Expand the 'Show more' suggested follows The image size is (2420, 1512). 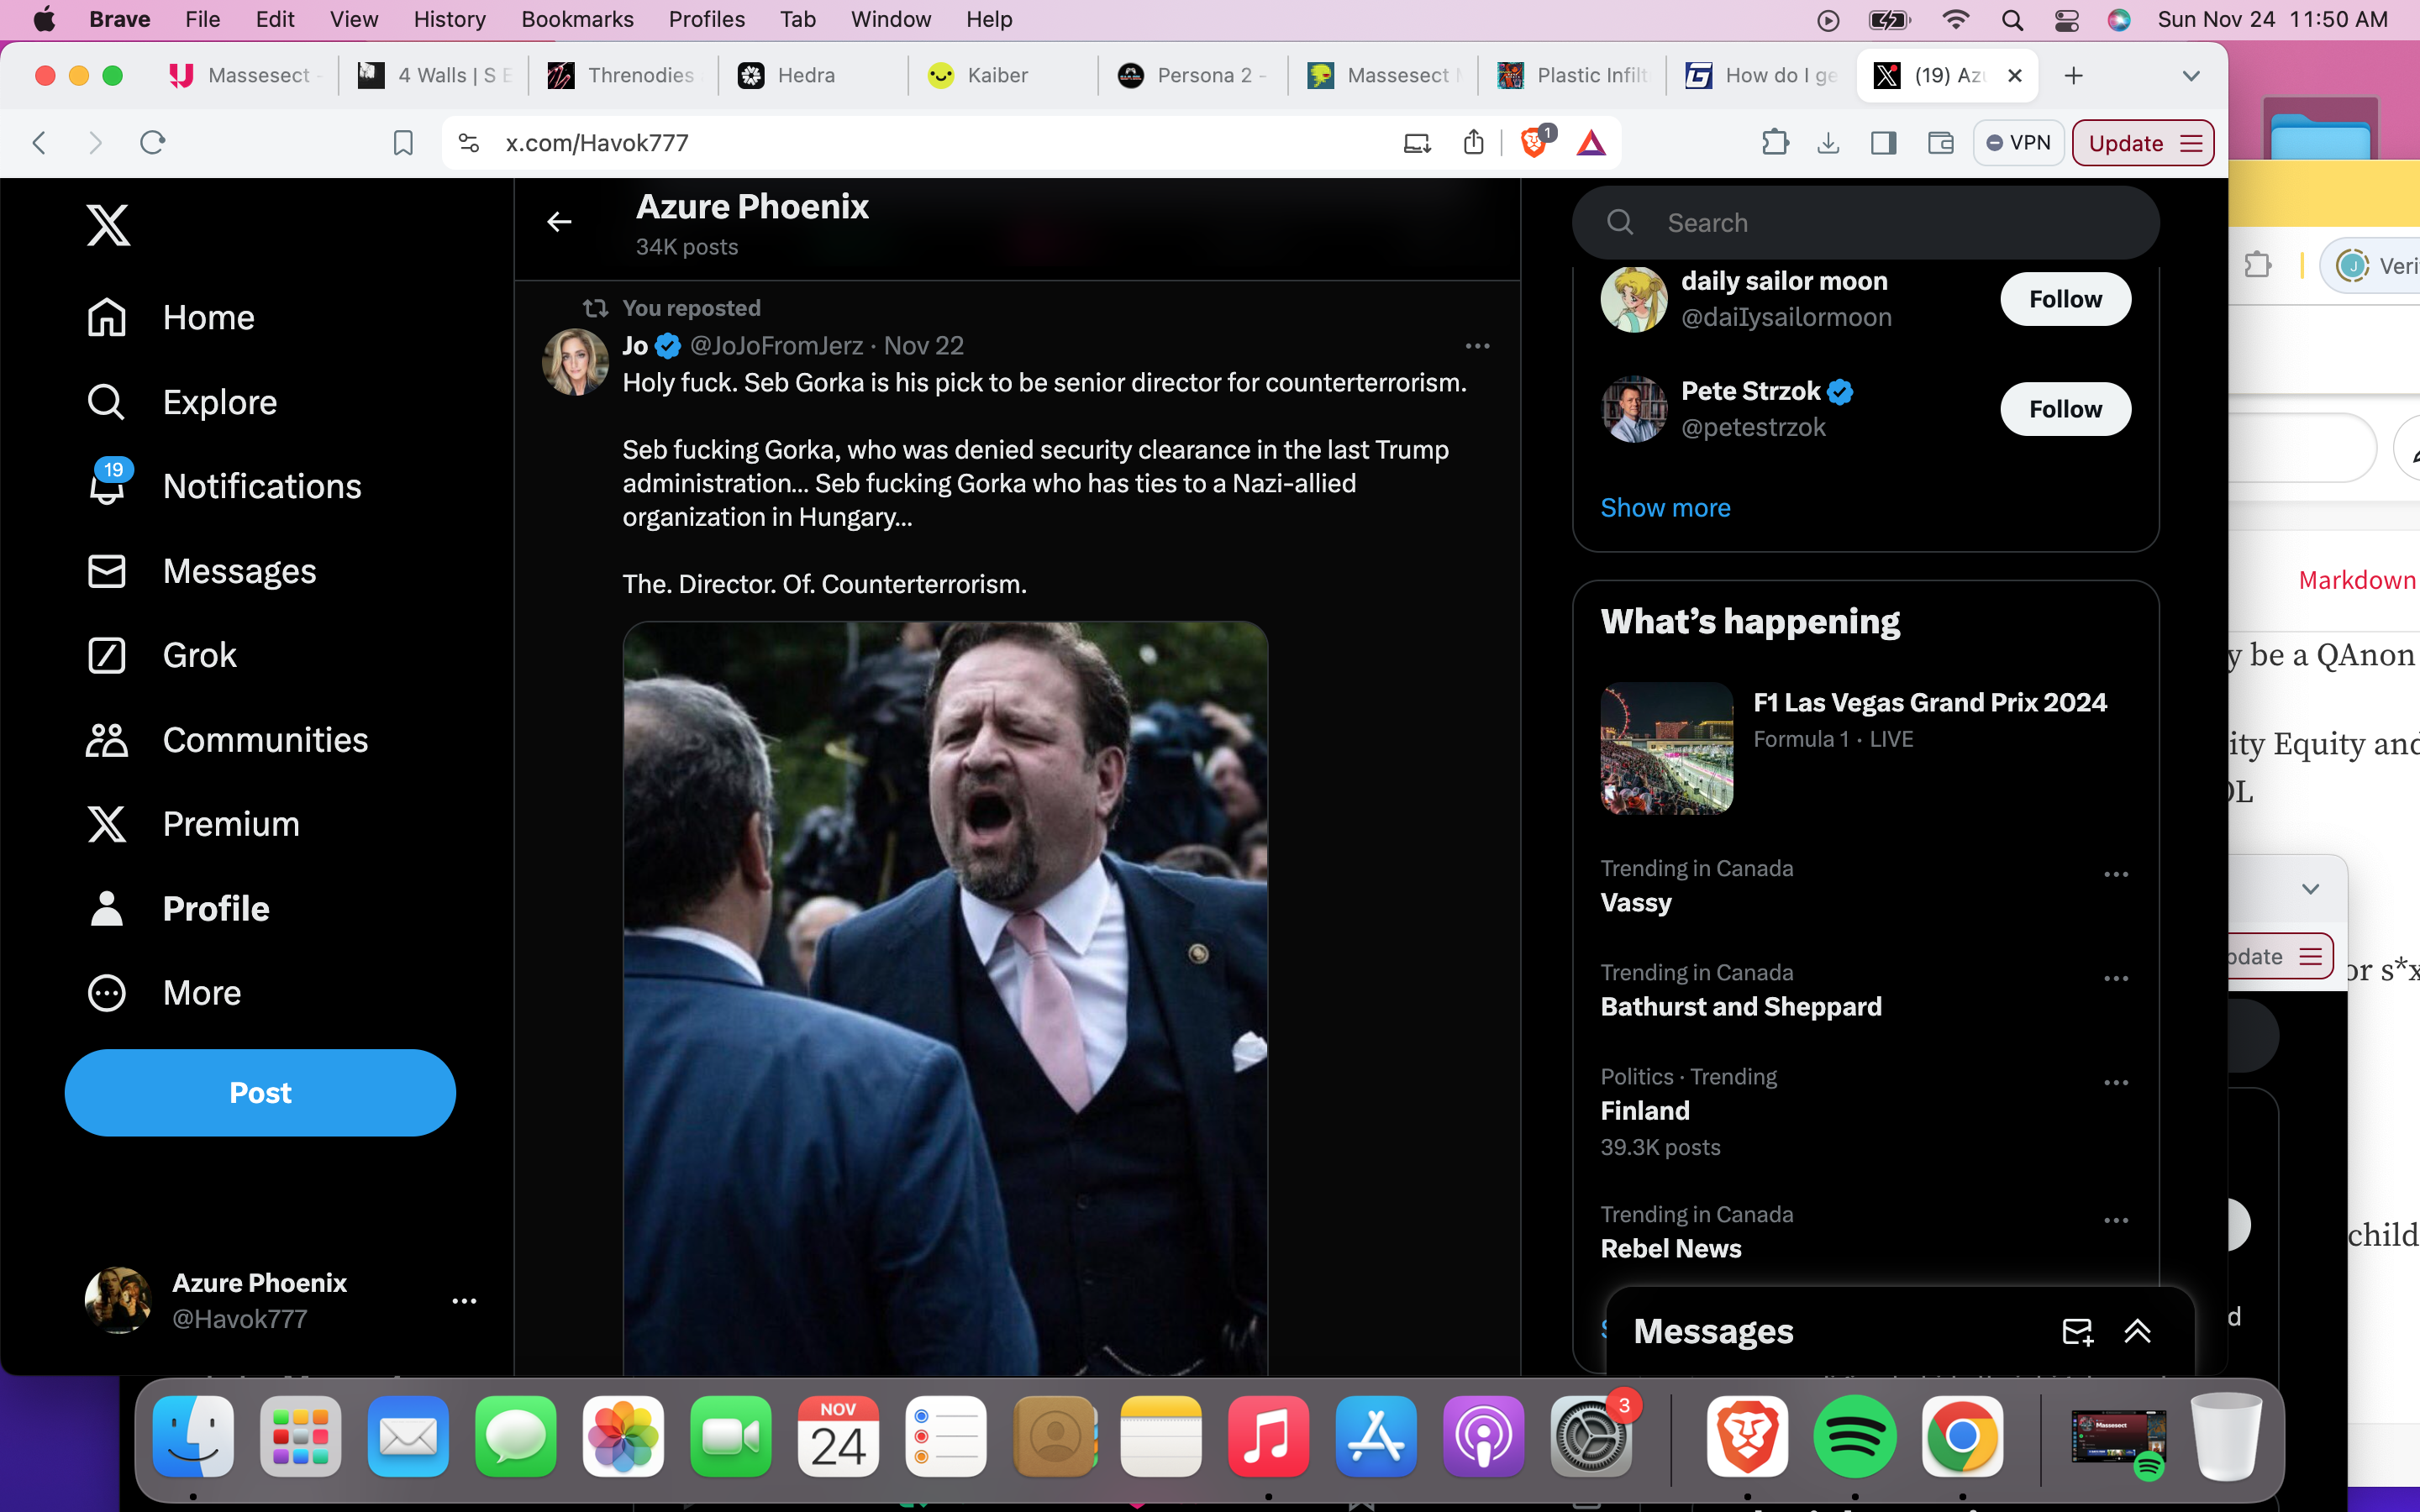coord(1664,507)
